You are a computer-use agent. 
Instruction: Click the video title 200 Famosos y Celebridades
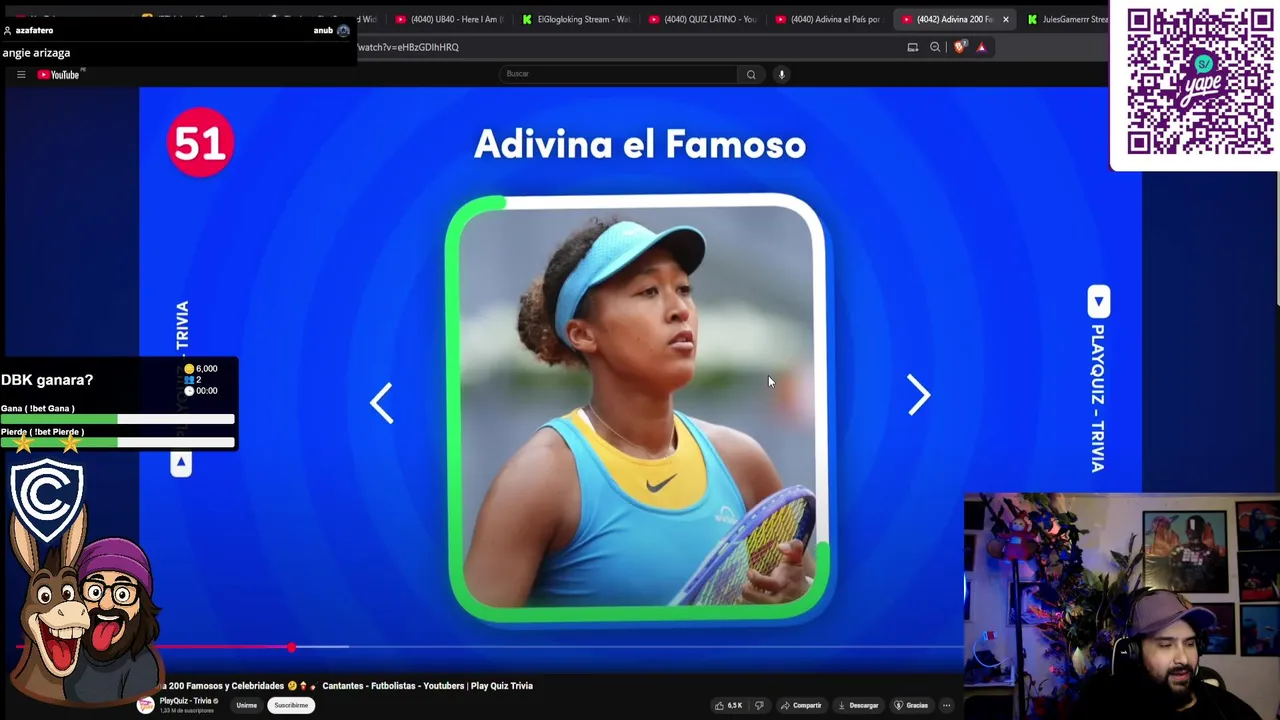pyautogui.click(x=345, y=686)
